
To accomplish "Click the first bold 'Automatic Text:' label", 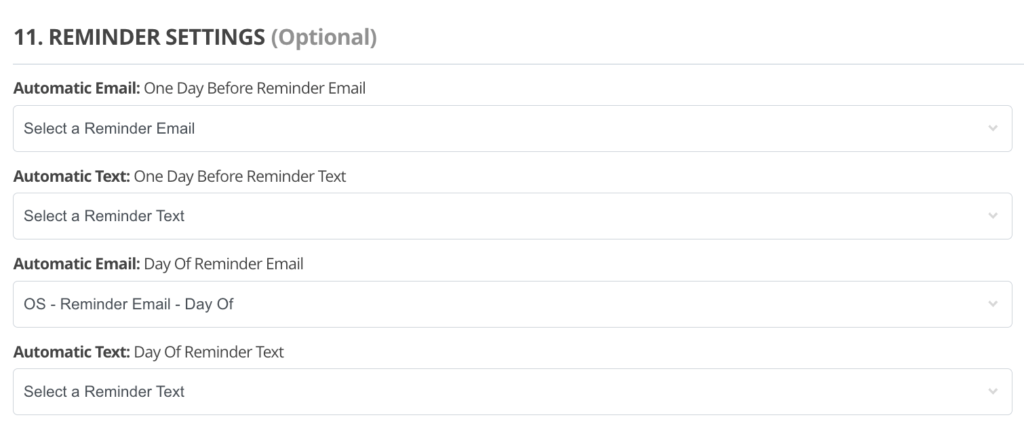I will coord(71,176).
